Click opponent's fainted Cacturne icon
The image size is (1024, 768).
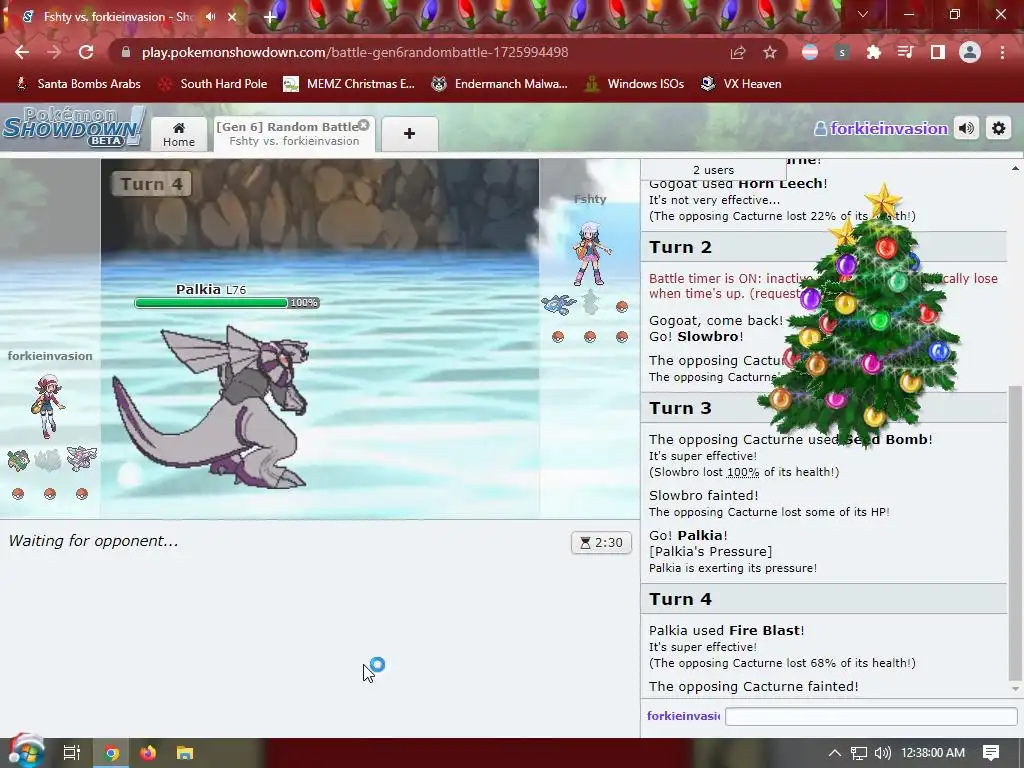click(x=590, y=302)
